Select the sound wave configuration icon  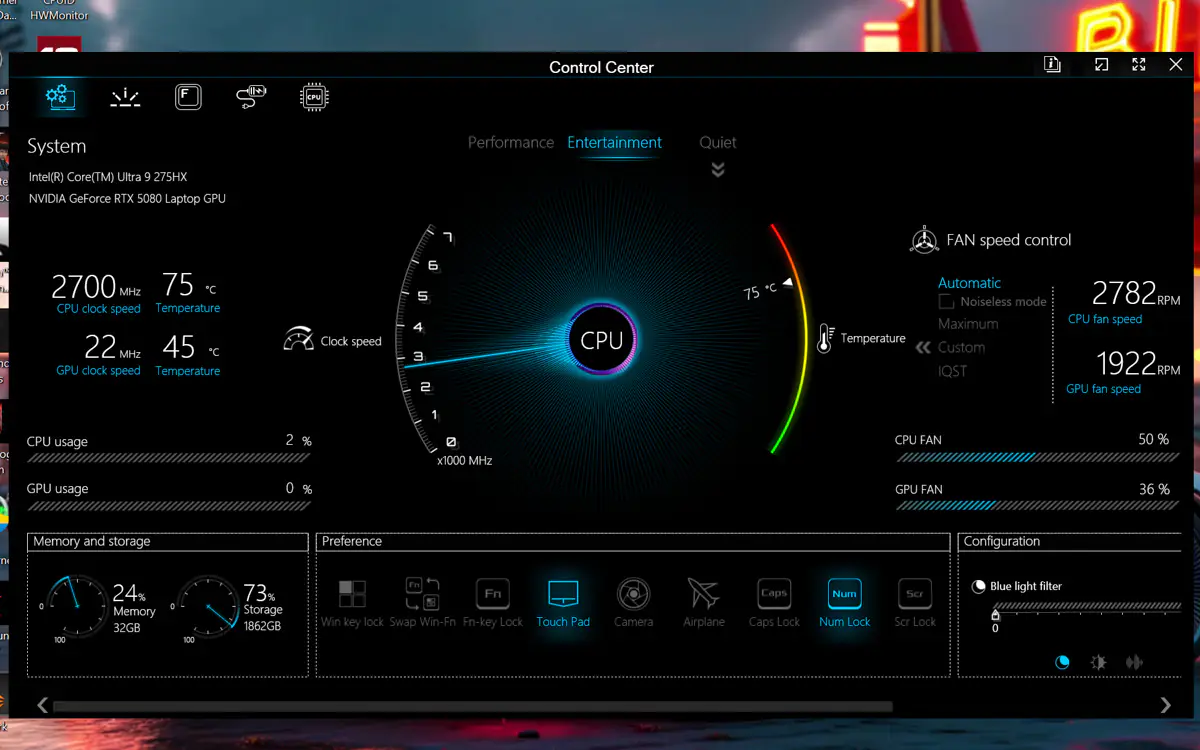point(1134,662)
